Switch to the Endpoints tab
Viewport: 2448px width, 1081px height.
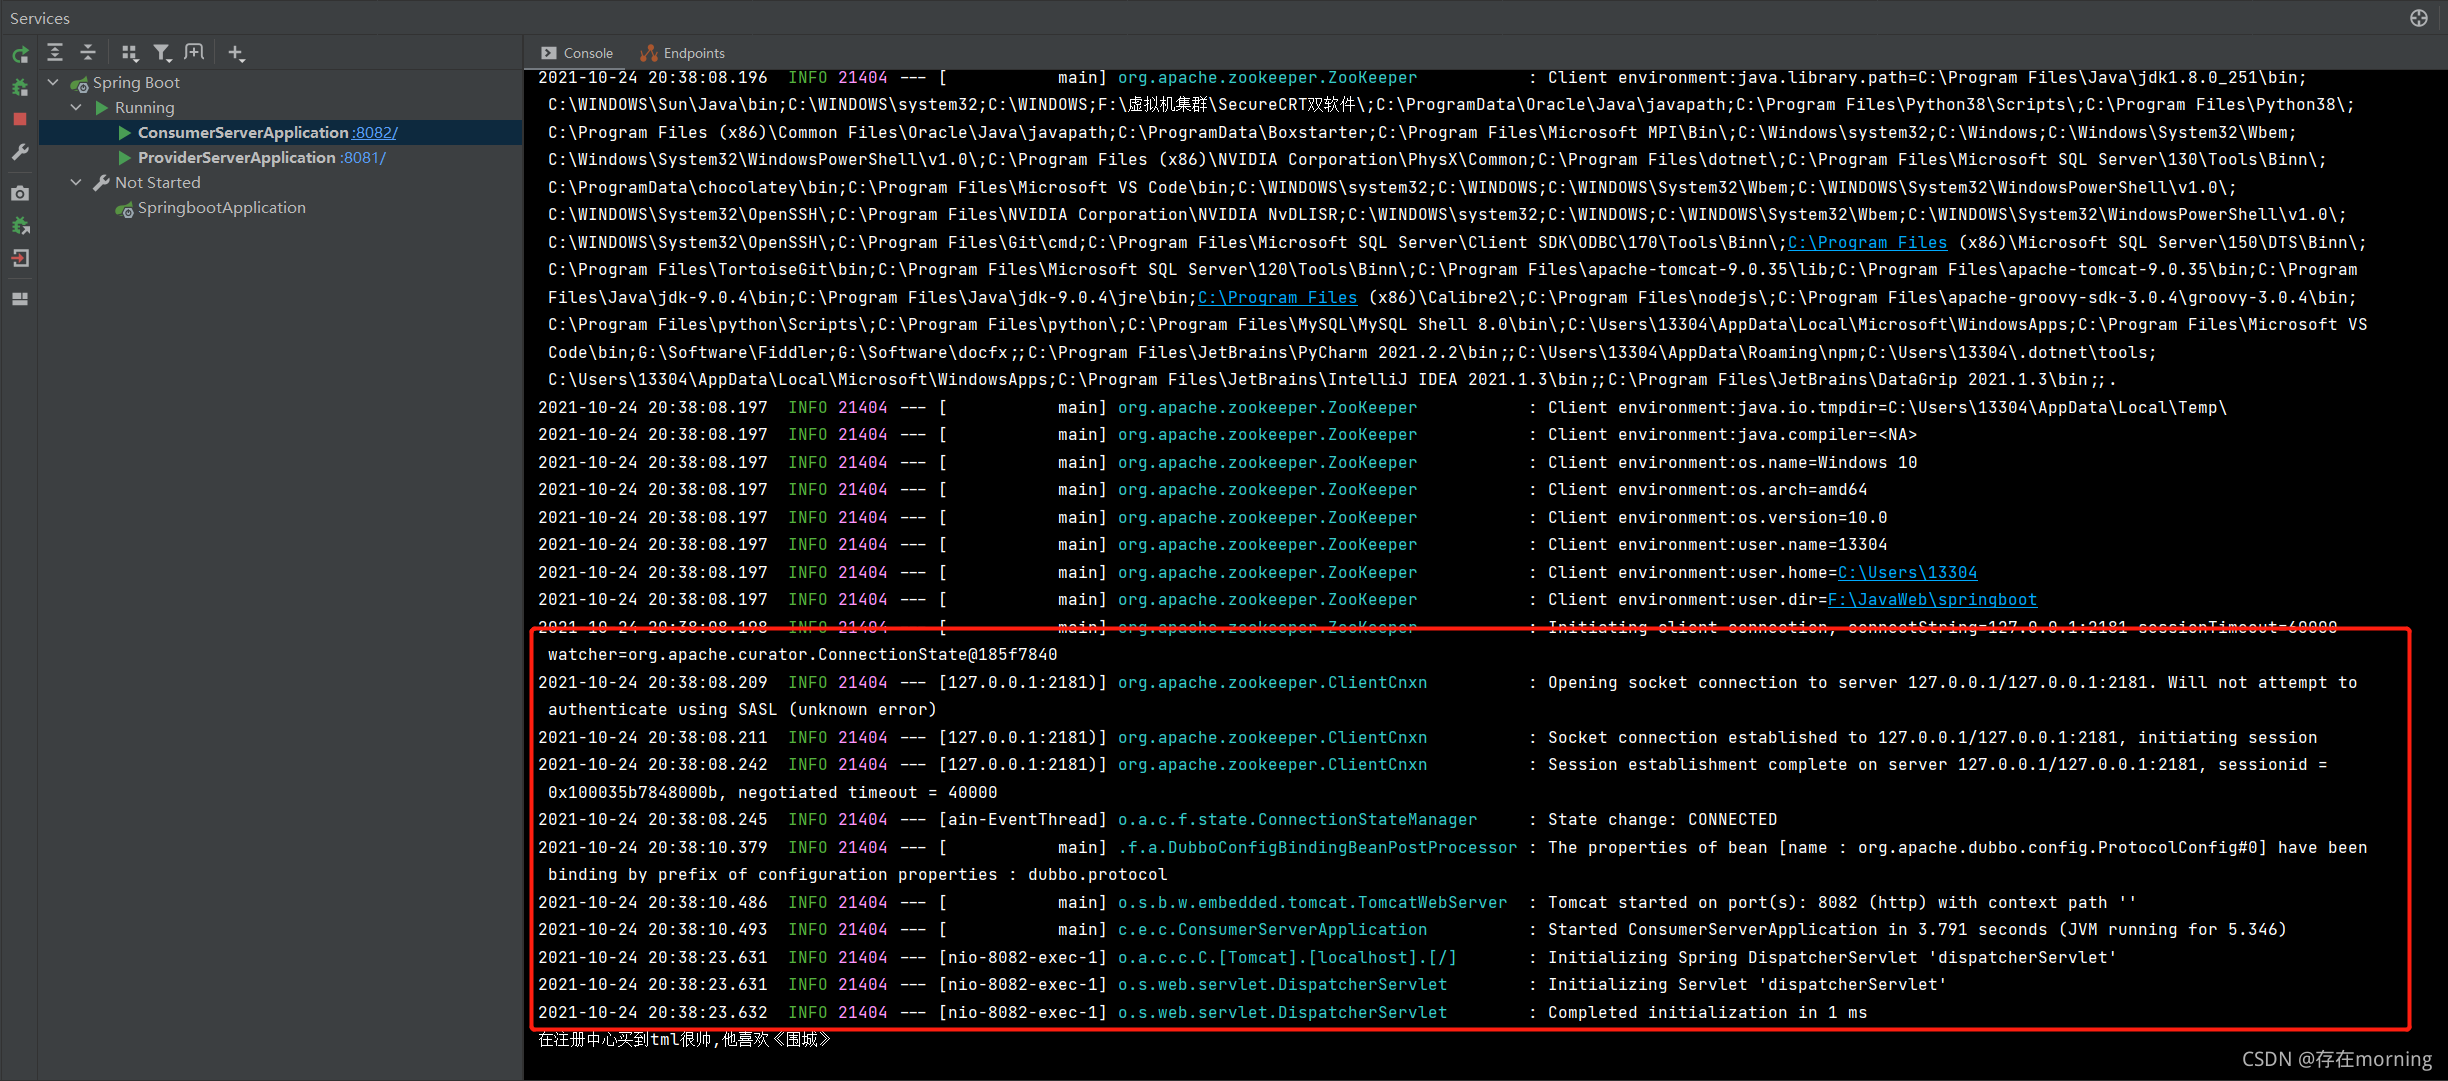(683, 53)
